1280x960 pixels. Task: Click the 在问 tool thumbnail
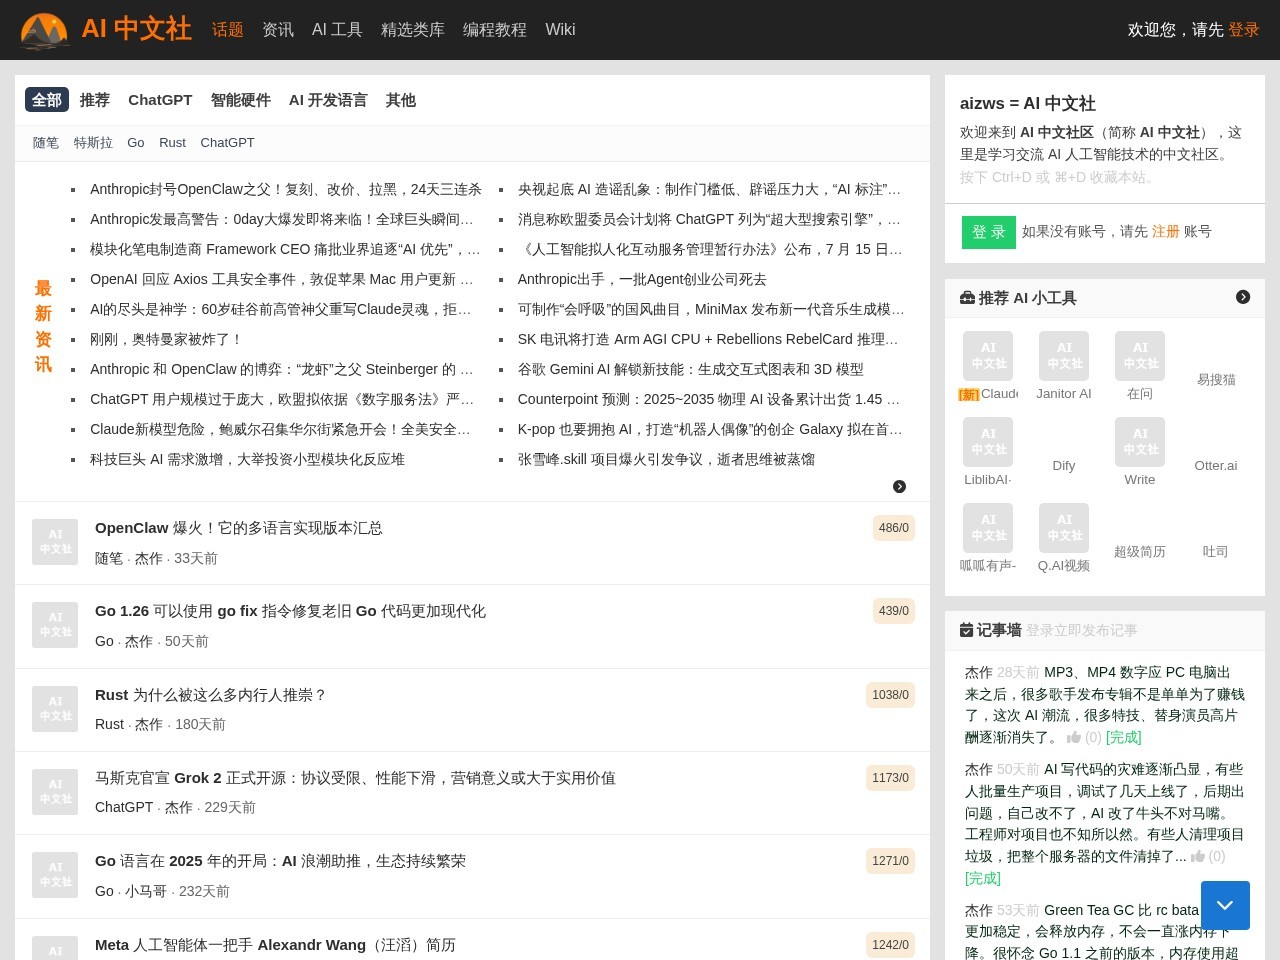click(1139, 356)
